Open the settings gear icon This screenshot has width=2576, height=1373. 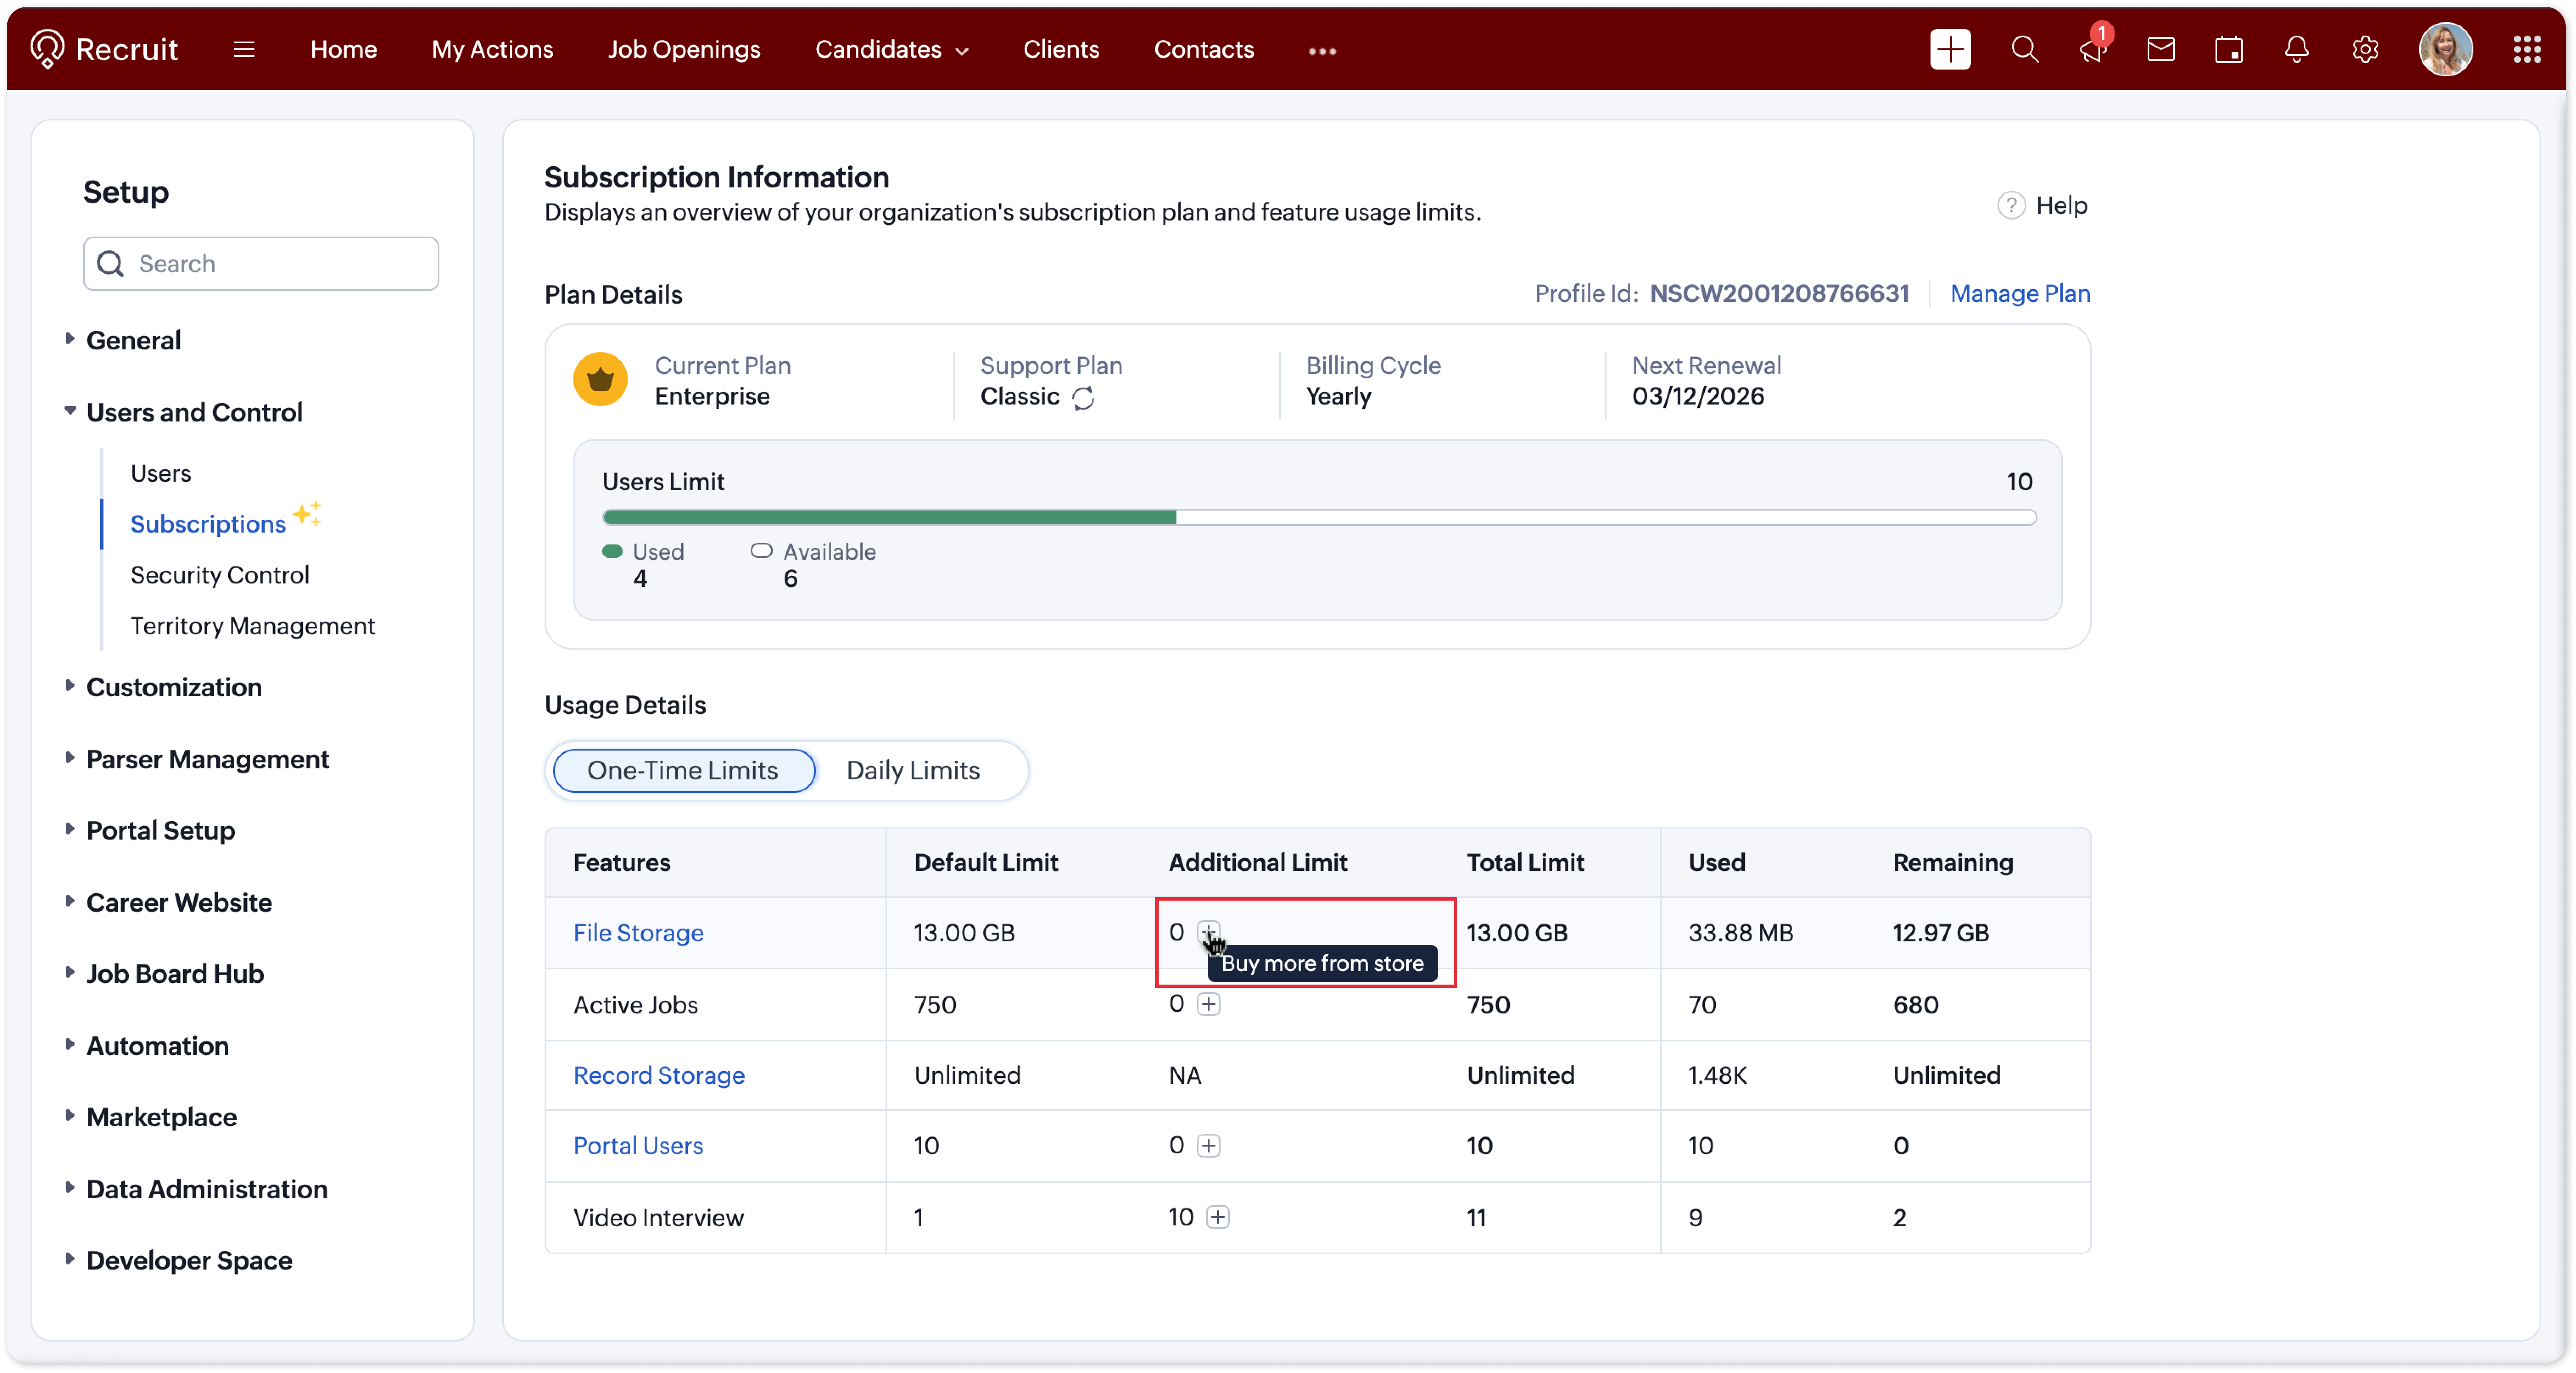coord(2365,49)
